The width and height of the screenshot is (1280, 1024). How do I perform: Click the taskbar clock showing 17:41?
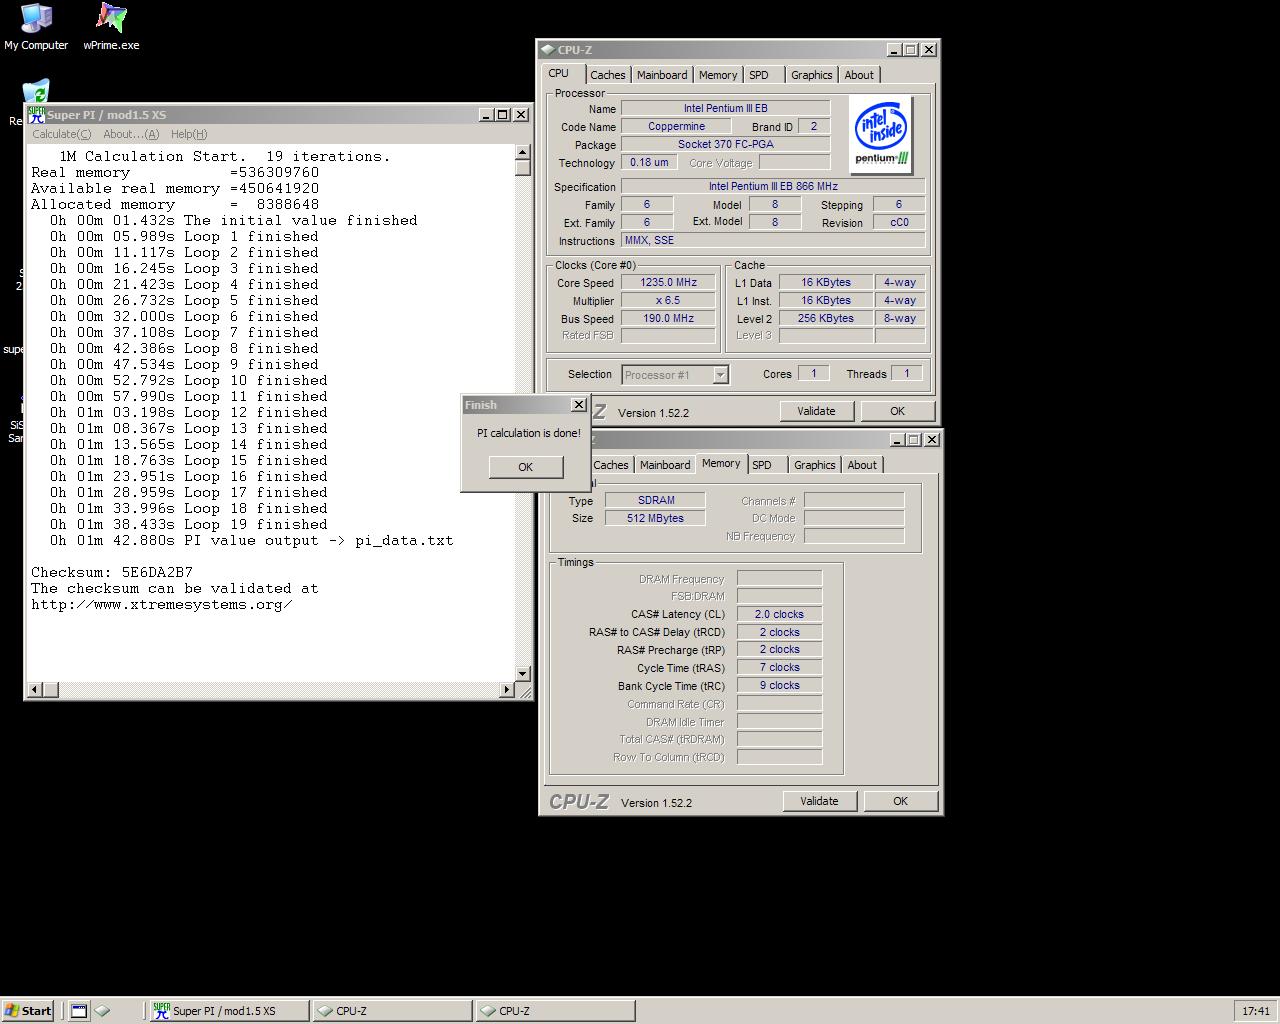(1256, 1011)
